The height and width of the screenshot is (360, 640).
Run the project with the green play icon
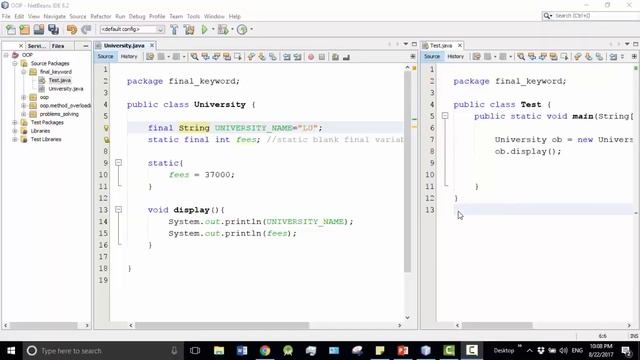tap(204, 29)
